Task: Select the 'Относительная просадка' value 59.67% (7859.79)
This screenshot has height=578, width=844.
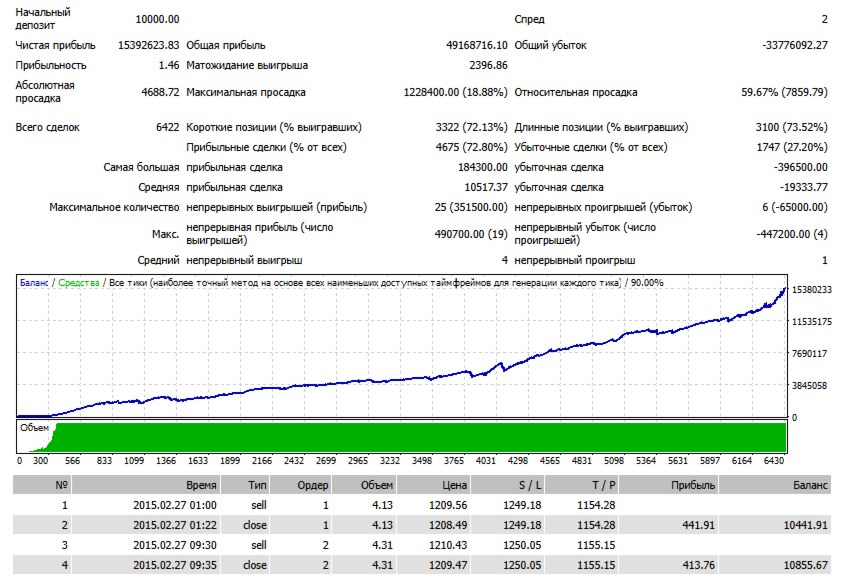Action: (784, 92)
